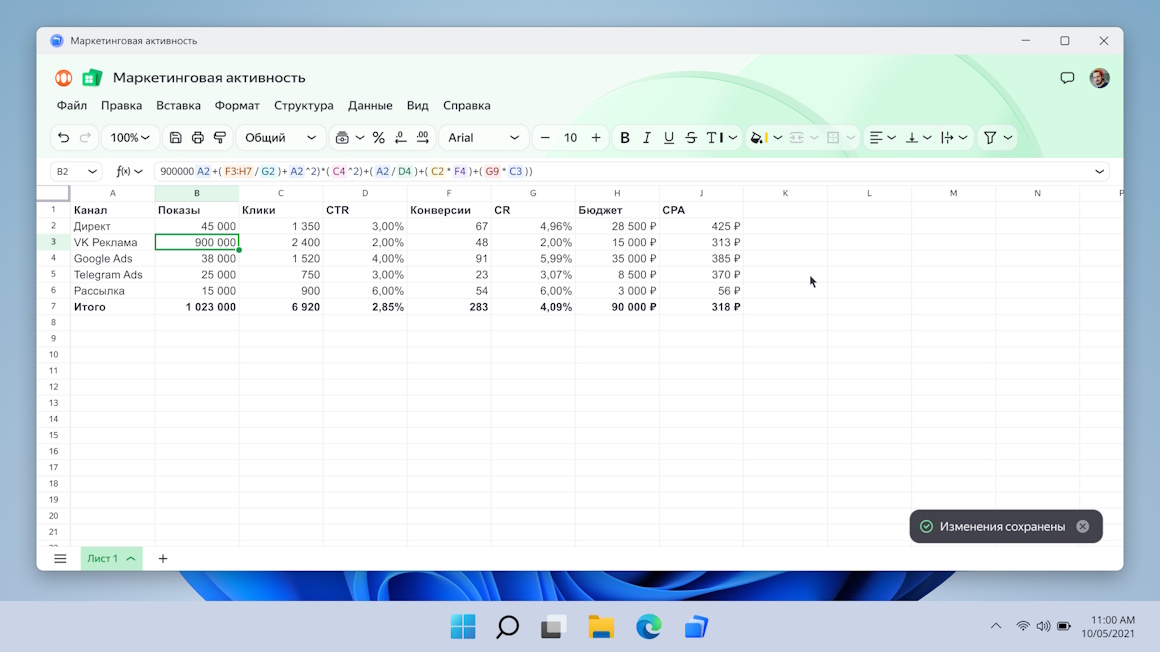The width and height of the screenshot is (1160, 652).
Task: Launch File Explorer from taskbar
Action: [x=601, y=628]
